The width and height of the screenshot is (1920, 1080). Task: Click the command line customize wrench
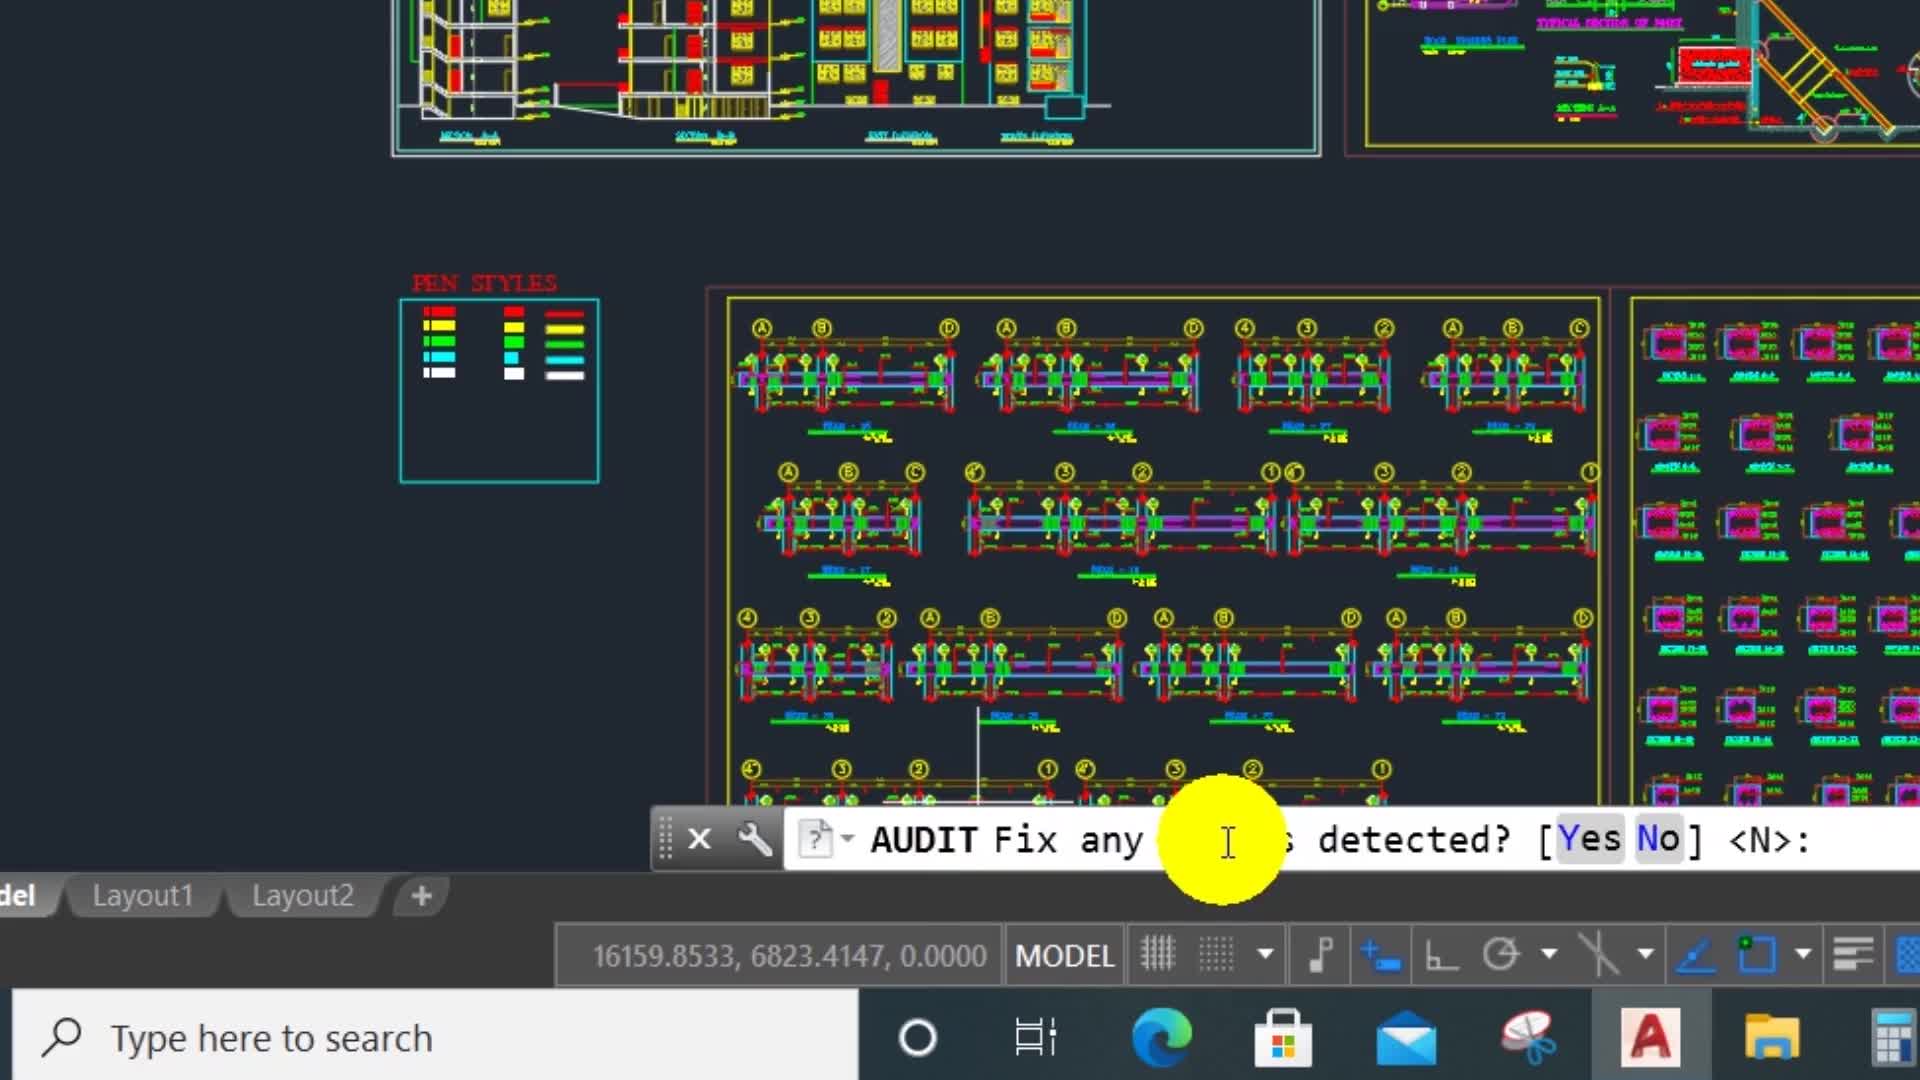[755, 839]
